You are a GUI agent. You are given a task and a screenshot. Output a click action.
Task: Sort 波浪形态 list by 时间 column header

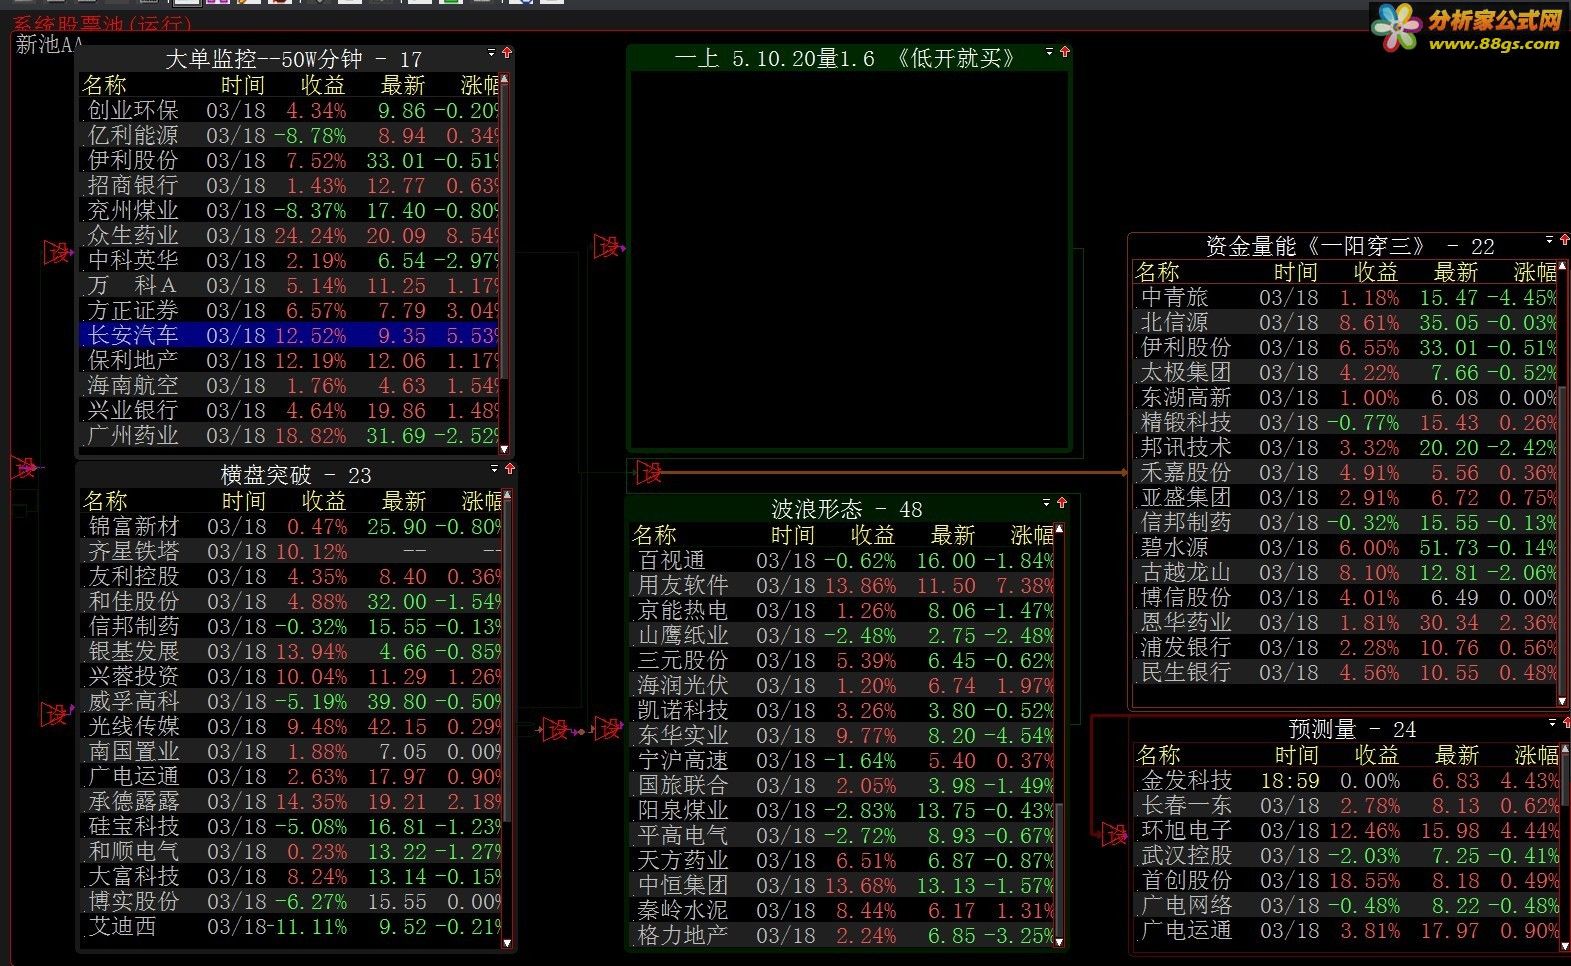(x=793, y=535)
